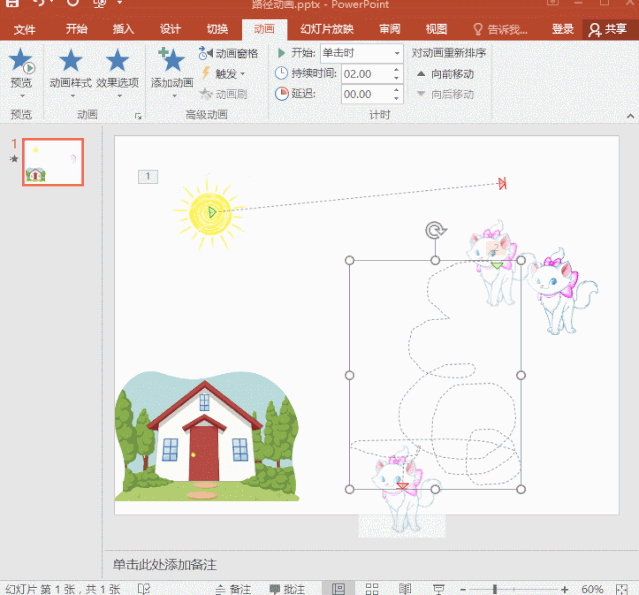
Task: Click Move Earlier (向前移动) button
Action: (445, 74)
